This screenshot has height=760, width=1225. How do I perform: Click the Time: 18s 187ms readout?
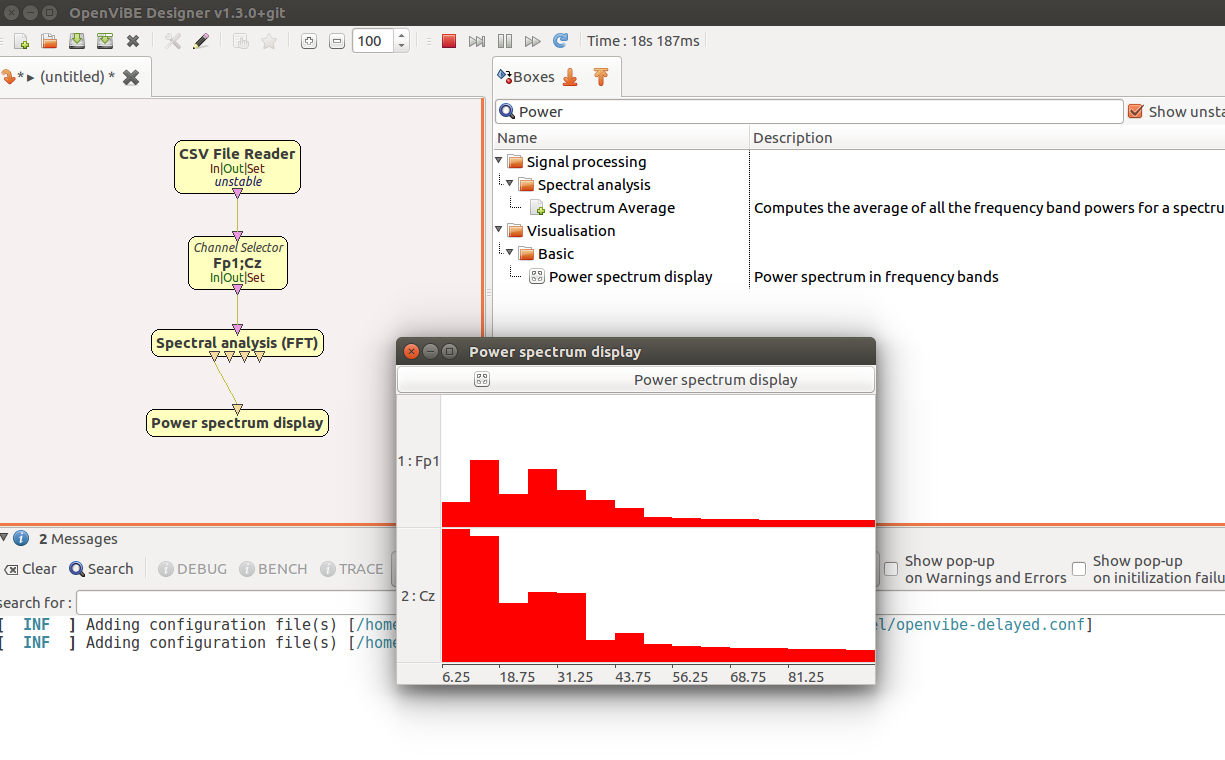click(x=644, y=41)
